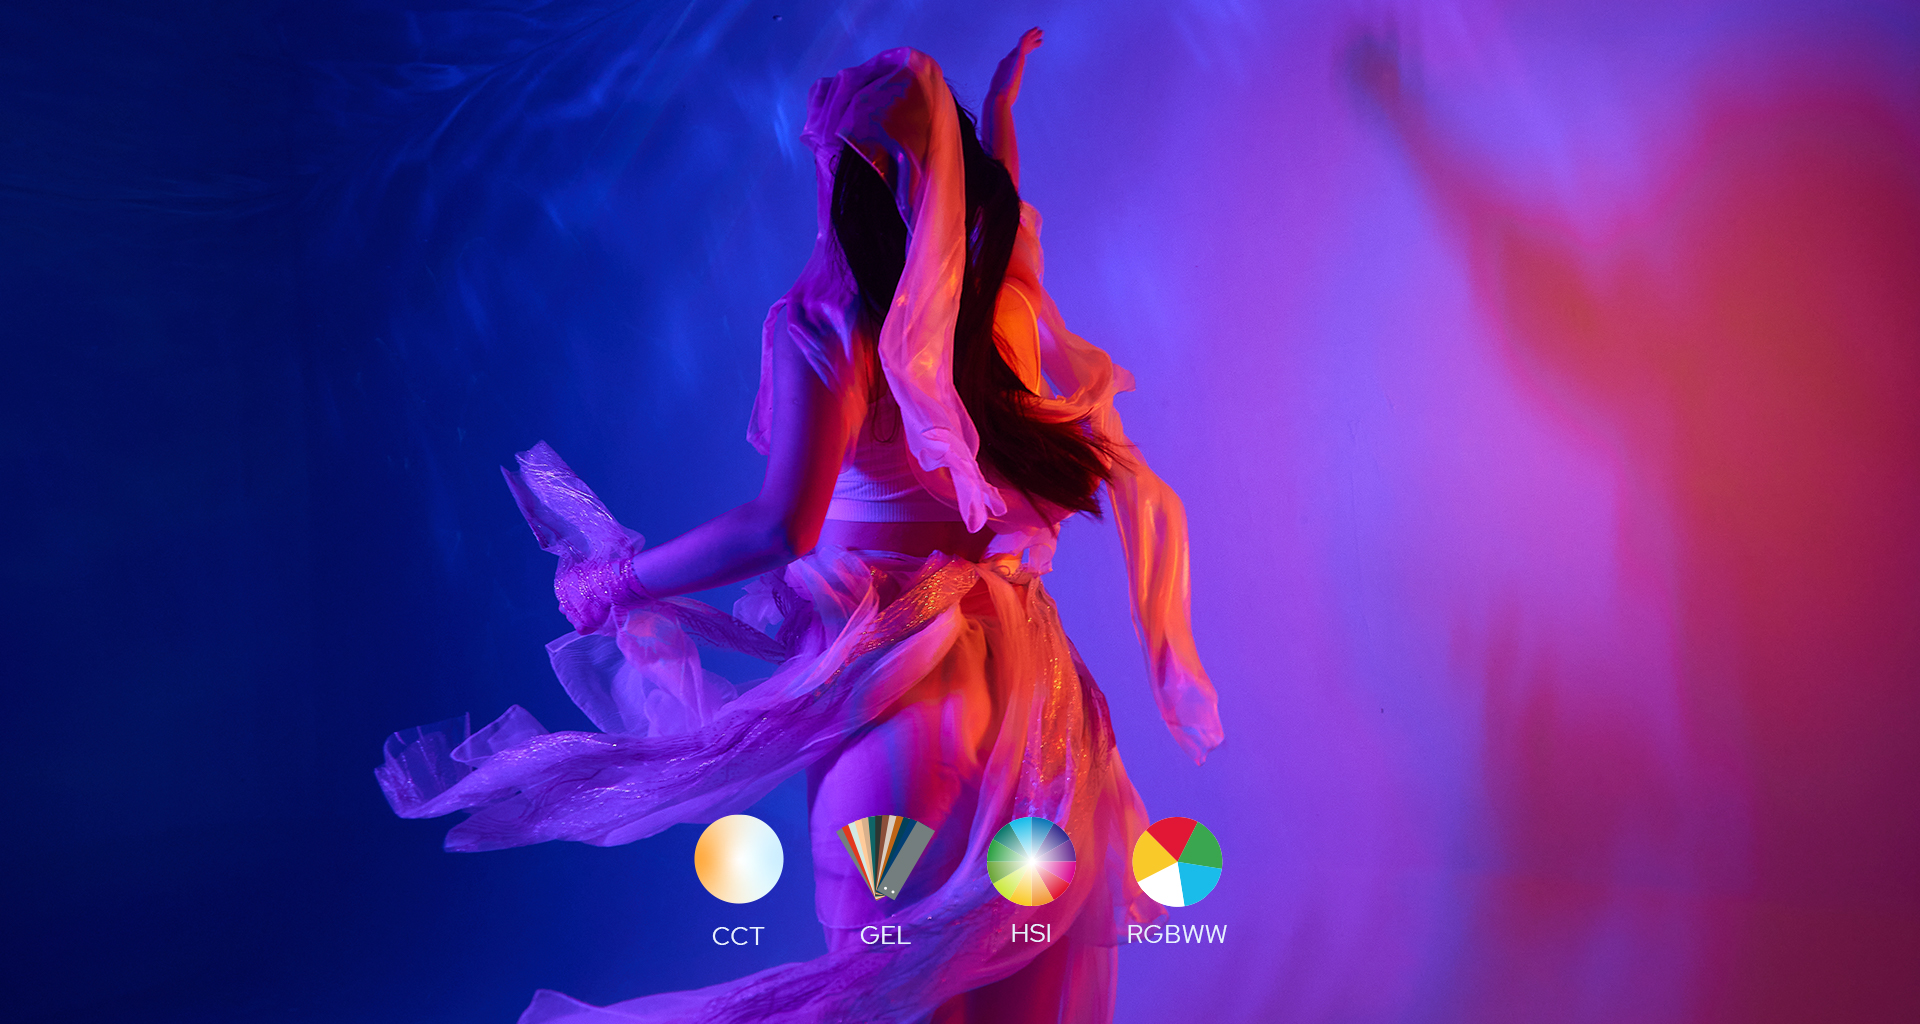Click the CCT gradient orb icon
The width and height of the screenshot is (1920, 1024).
(738, 859)
